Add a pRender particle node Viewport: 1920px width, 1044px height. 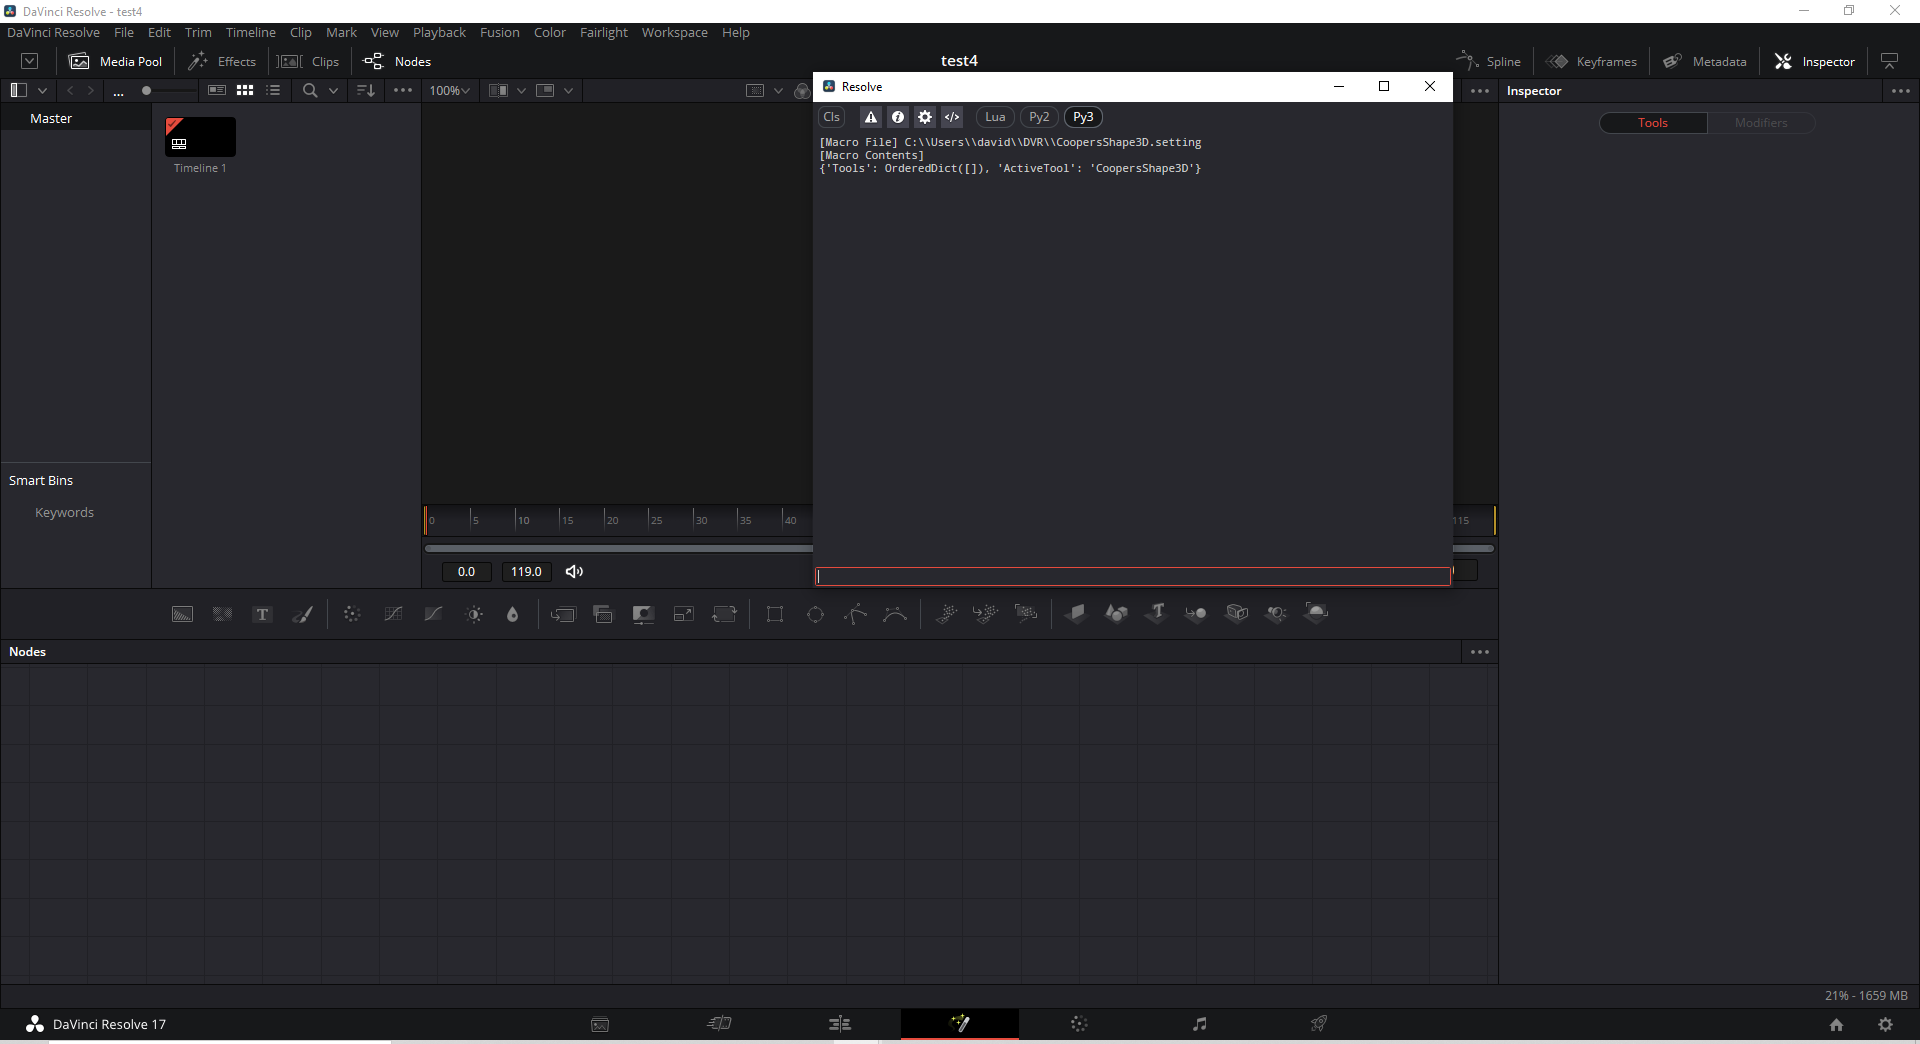click(x=1026, y=614)
